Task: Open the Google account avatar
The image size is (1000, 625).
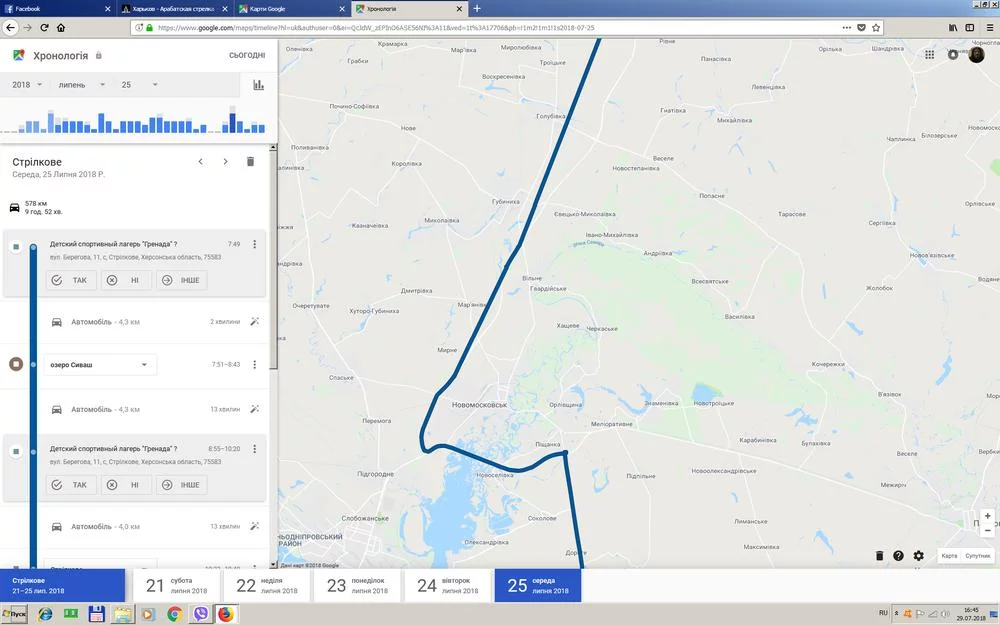Action: pos(976,54)
